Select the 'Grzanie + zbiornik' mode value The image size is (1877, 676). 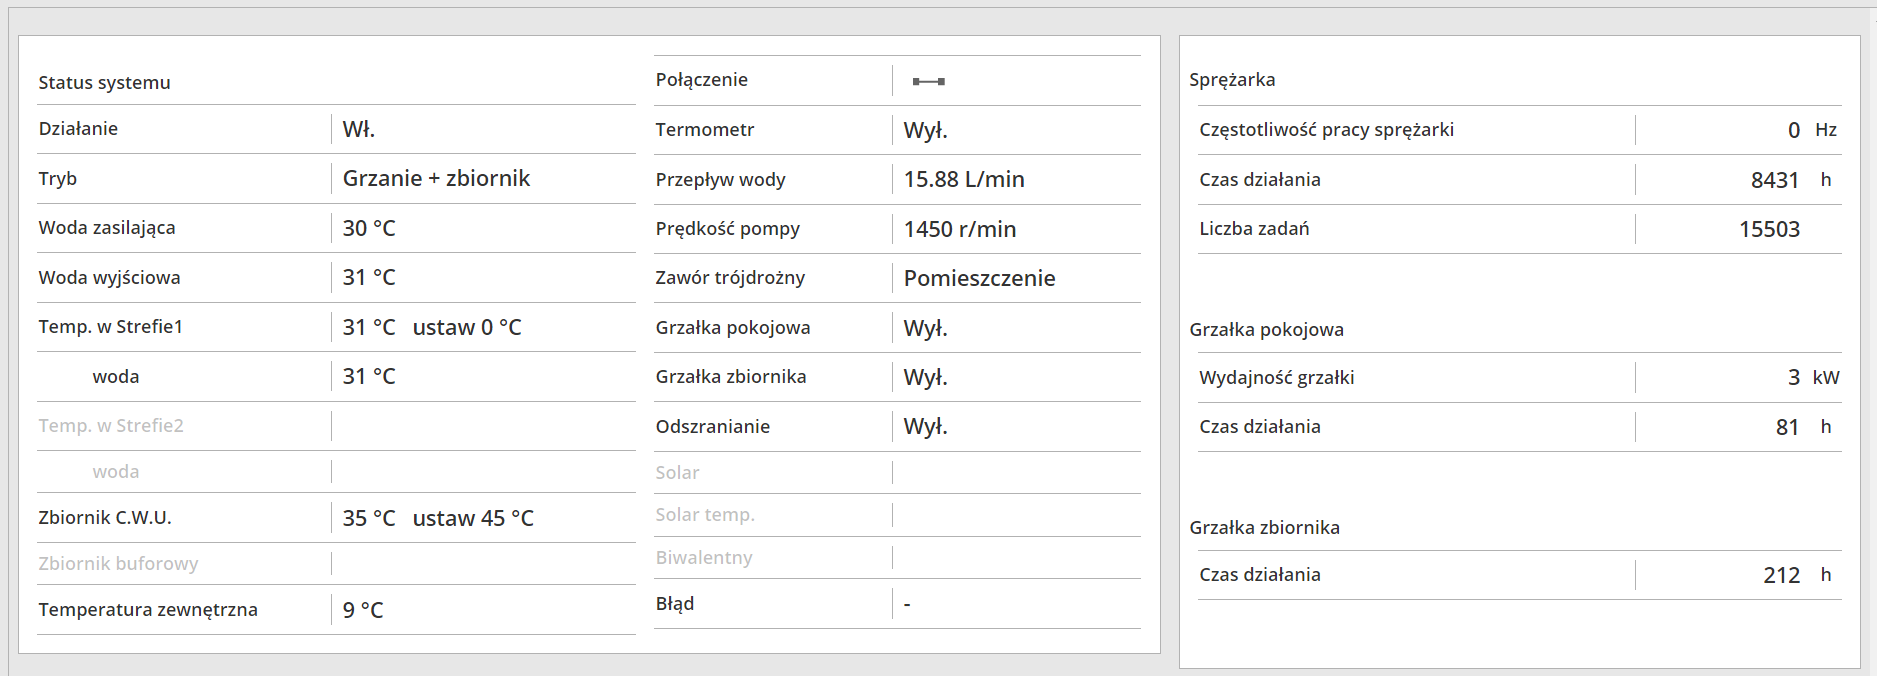tap(436, 178)
